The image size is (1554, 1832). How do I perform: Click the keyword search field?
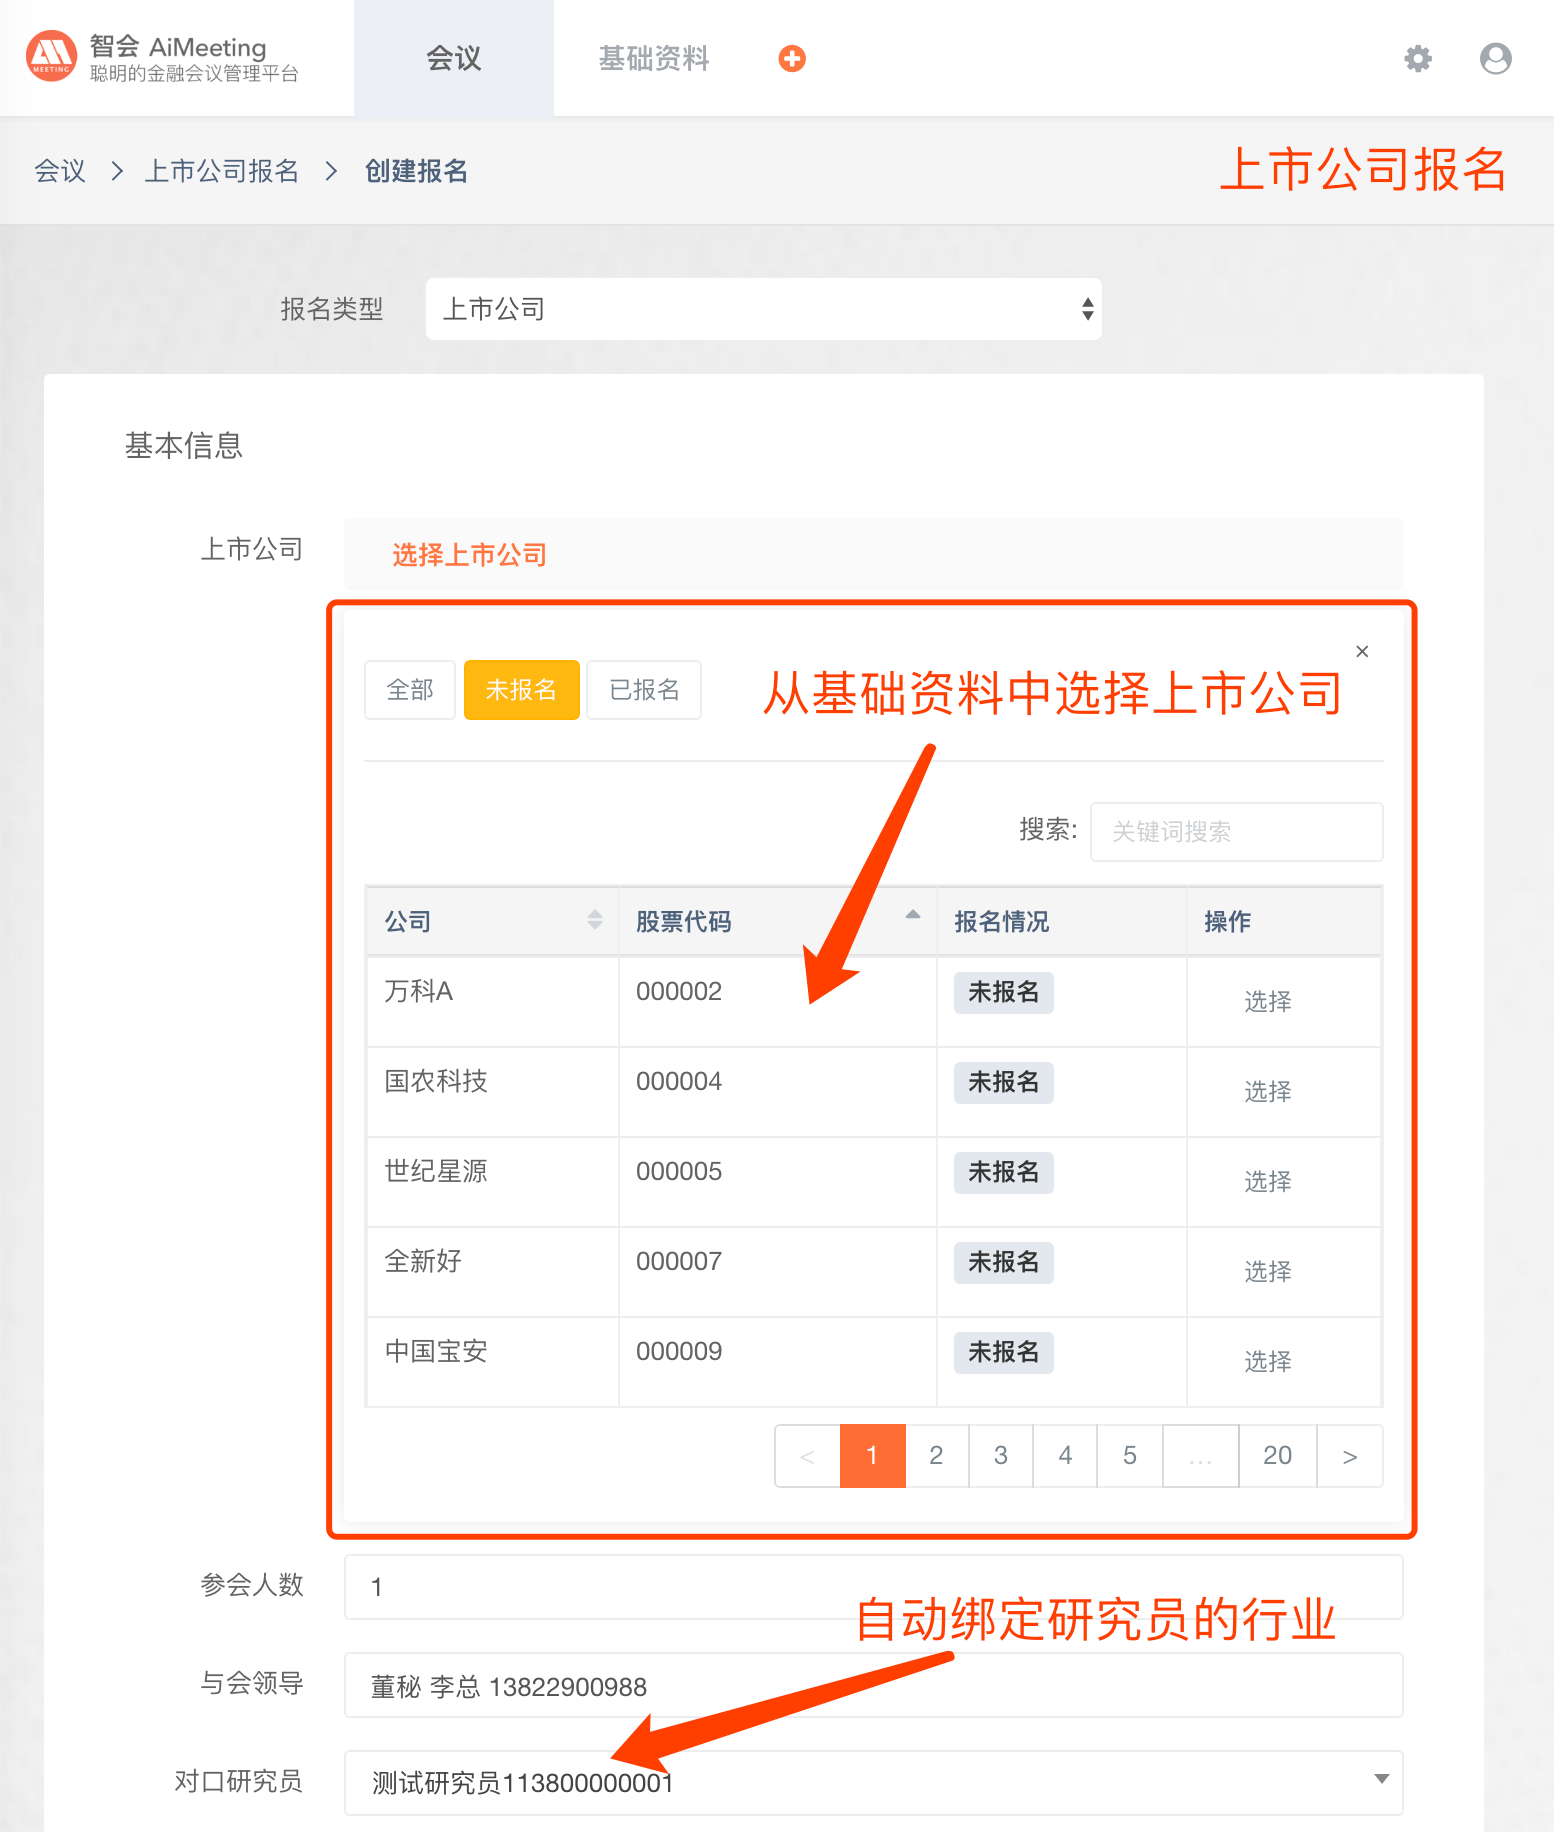tap(1236, 832)
